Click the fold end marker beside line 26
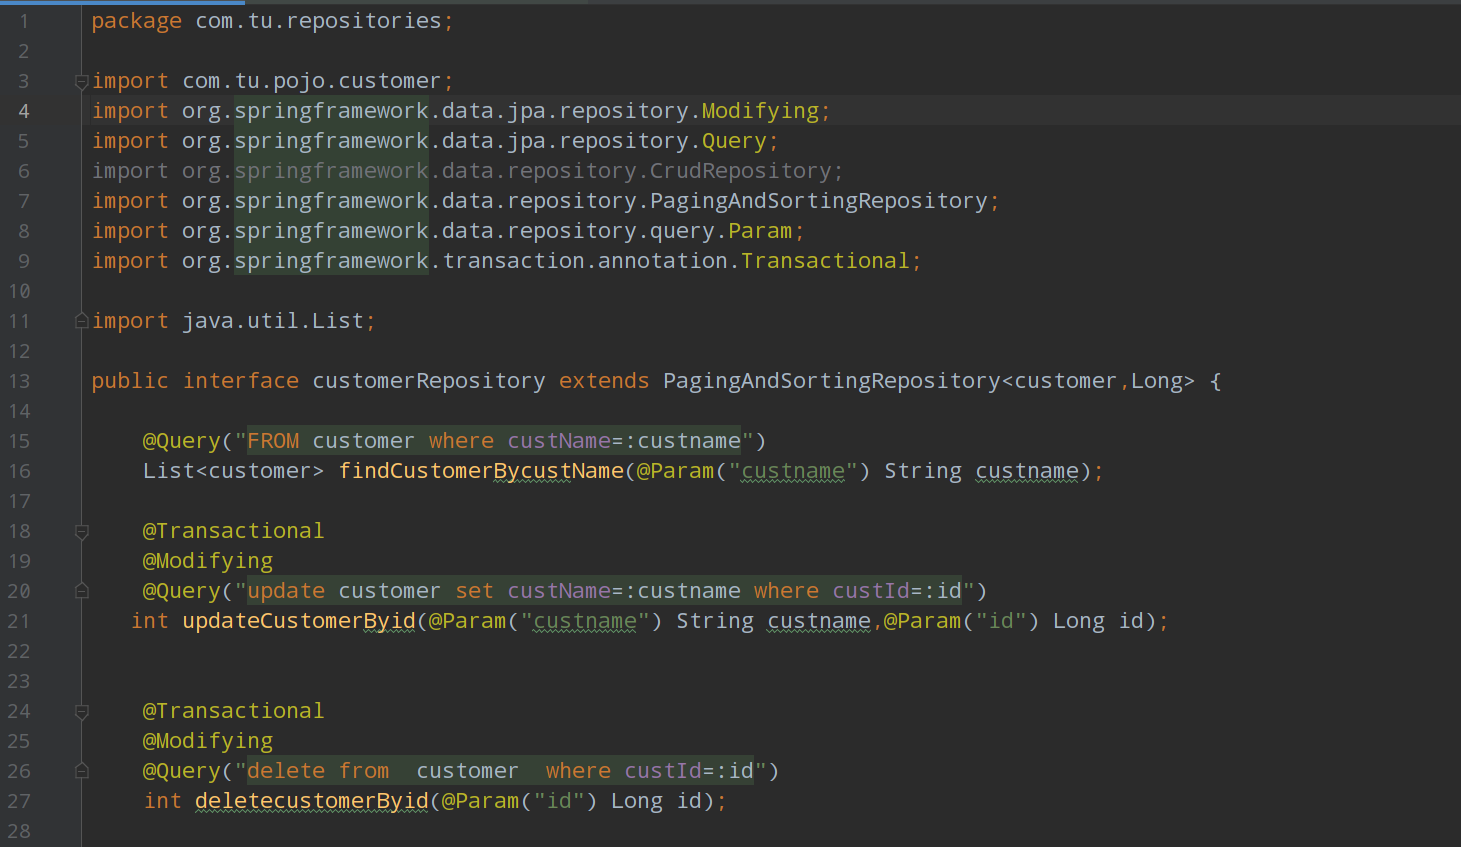Viewport: 1461px width, 847px height. pyautogui.click(x=82, y=771)
